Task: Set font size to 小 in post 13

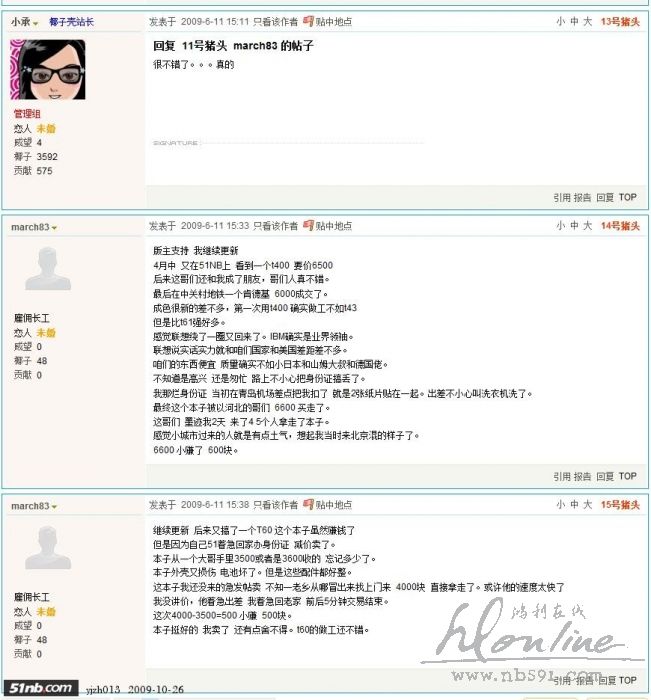Action: 560,21
